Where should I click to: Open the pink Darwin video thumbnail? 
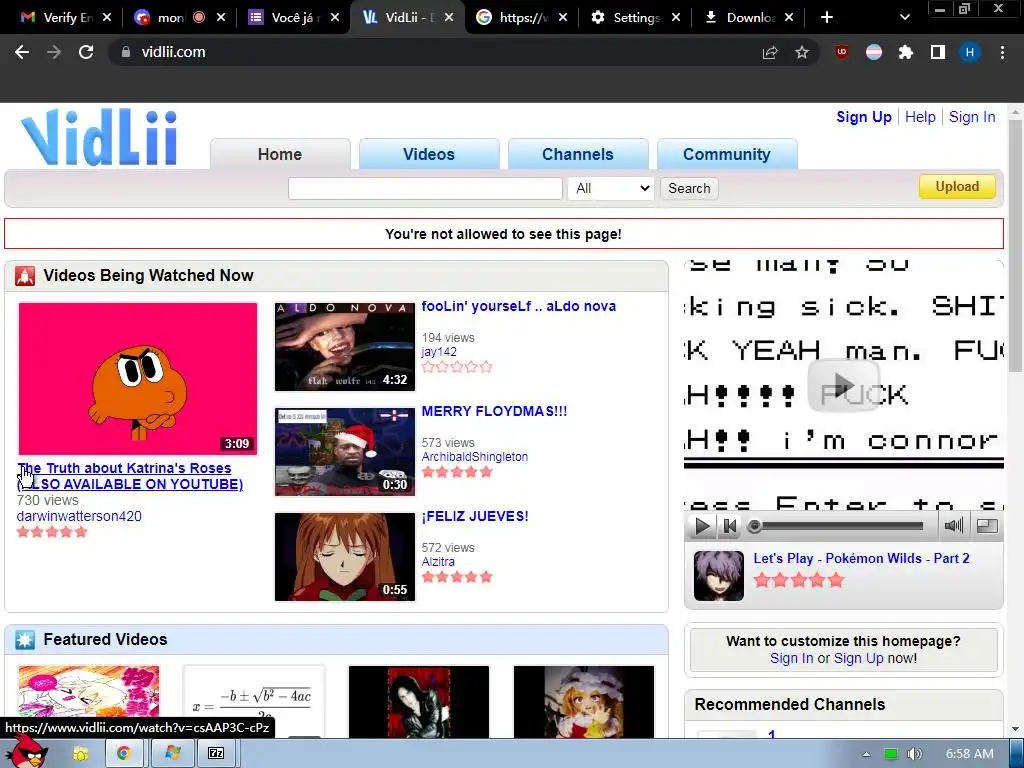pos(138,379)
